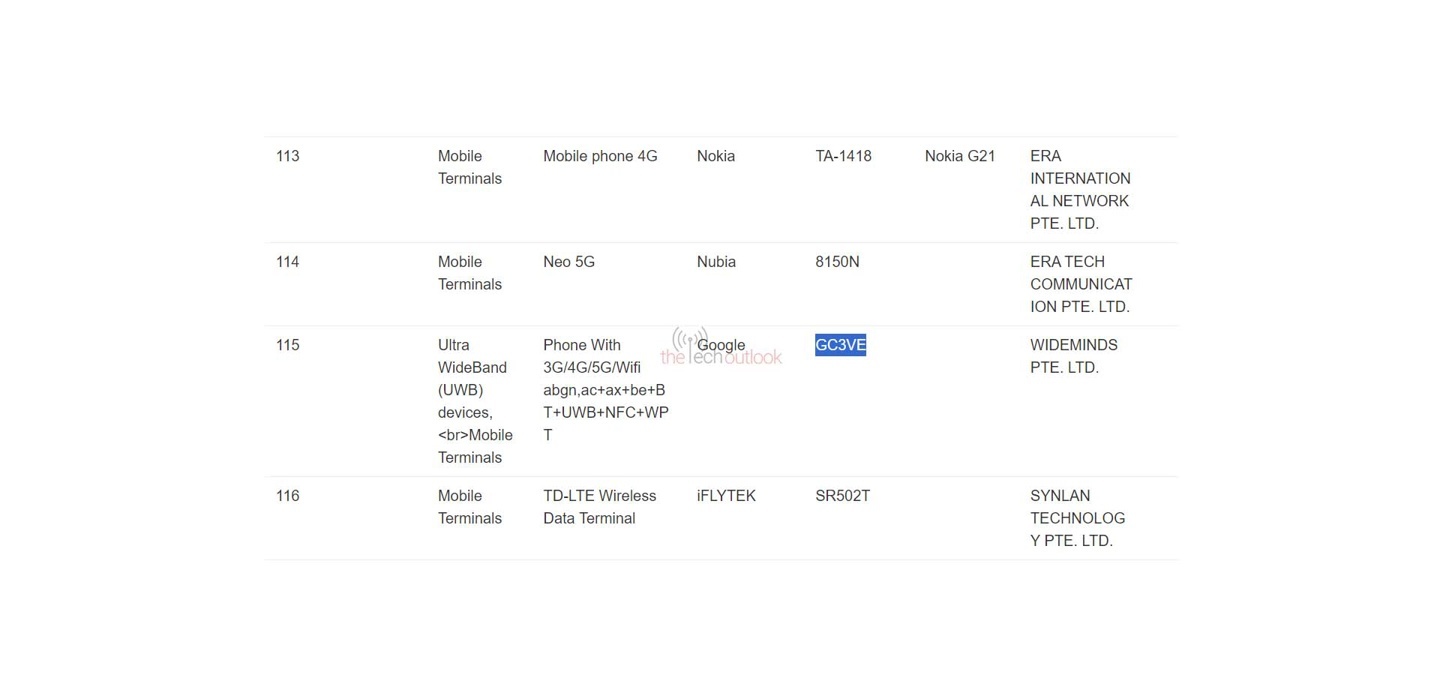
Task: Click the SR502T model cell
Action: click(x=842, y=496)
